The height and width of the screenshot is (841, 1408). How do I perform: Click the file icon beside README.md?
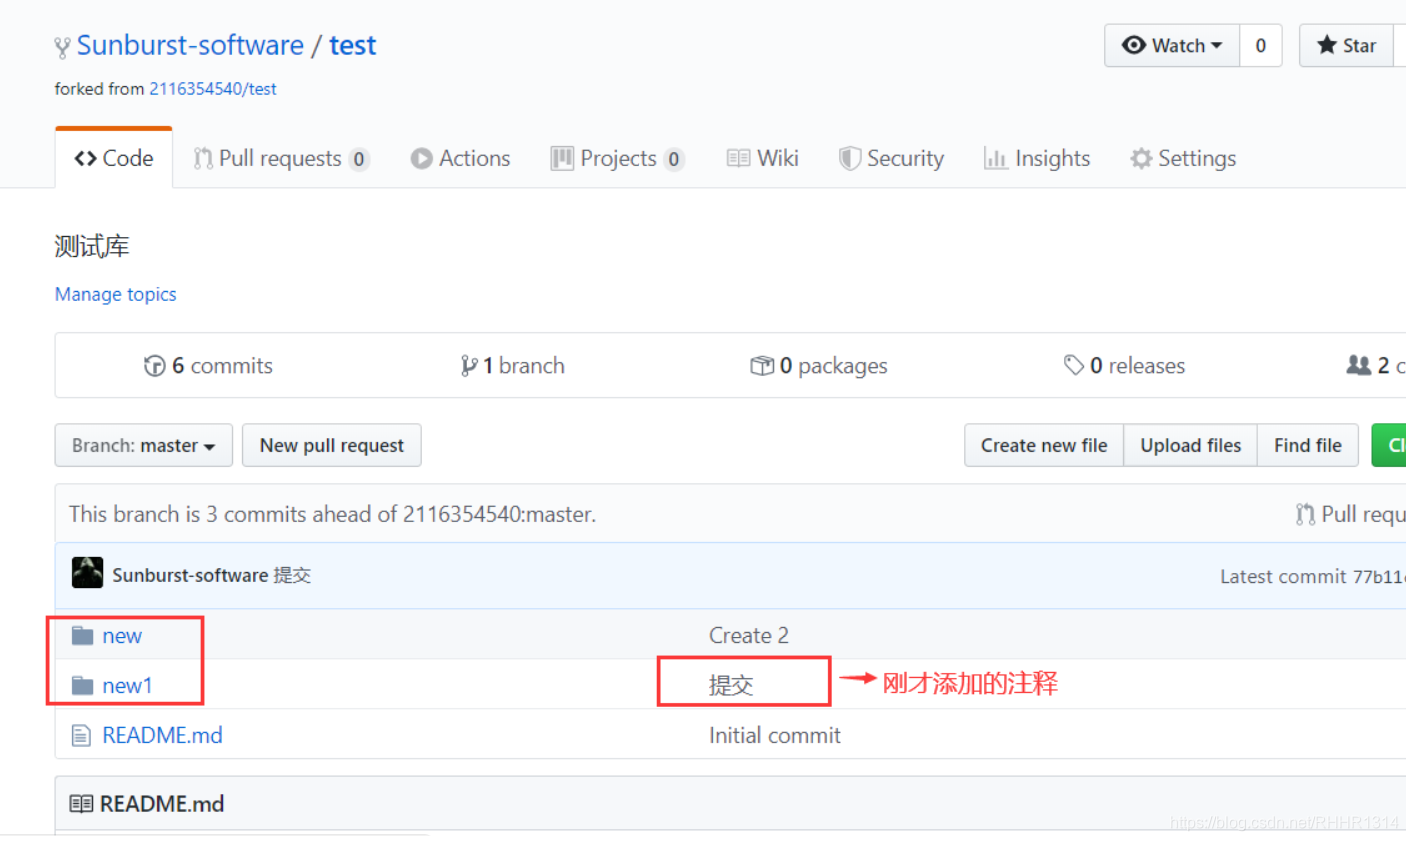81,736
